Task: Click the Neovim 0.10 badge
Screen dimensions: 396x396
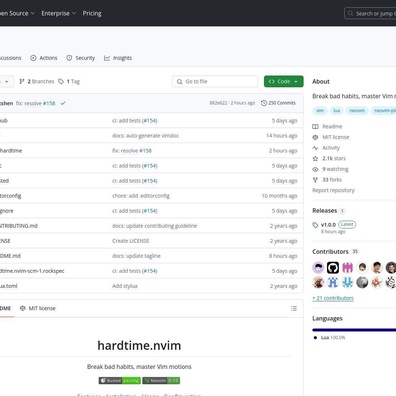Action: point(161,380)
